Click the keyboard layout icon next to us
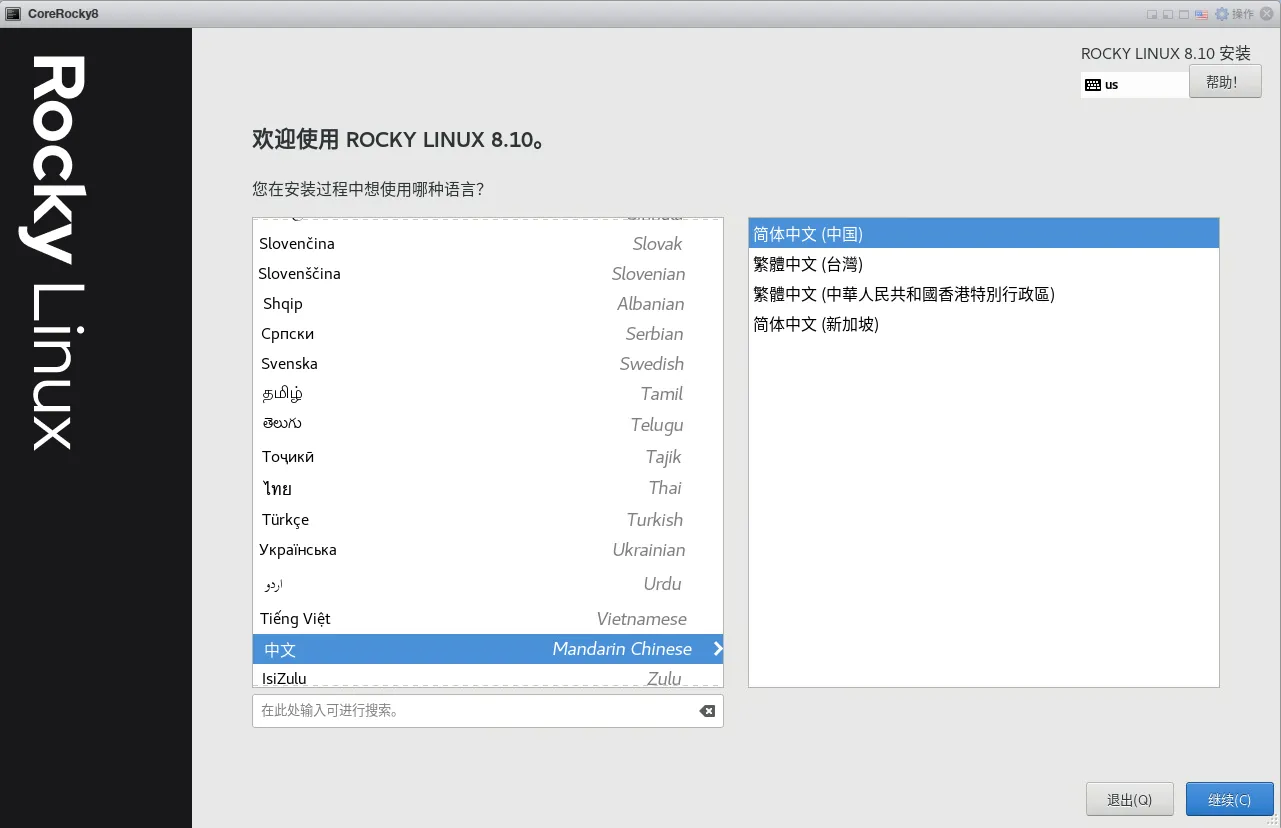Viewport: 1281px width, 828px height. [1093, 85]
